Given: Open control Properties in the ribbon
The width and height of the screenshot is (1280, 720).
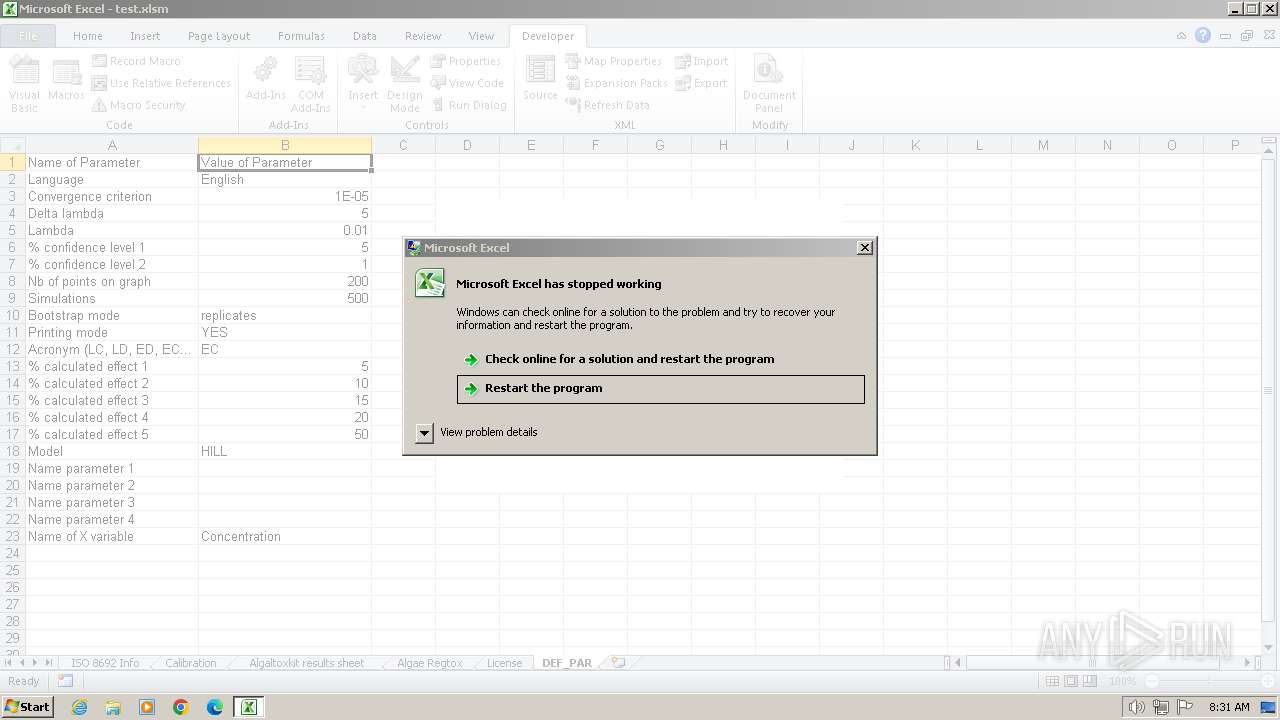Looking at the screenshot, I should [x=465, y=61].
